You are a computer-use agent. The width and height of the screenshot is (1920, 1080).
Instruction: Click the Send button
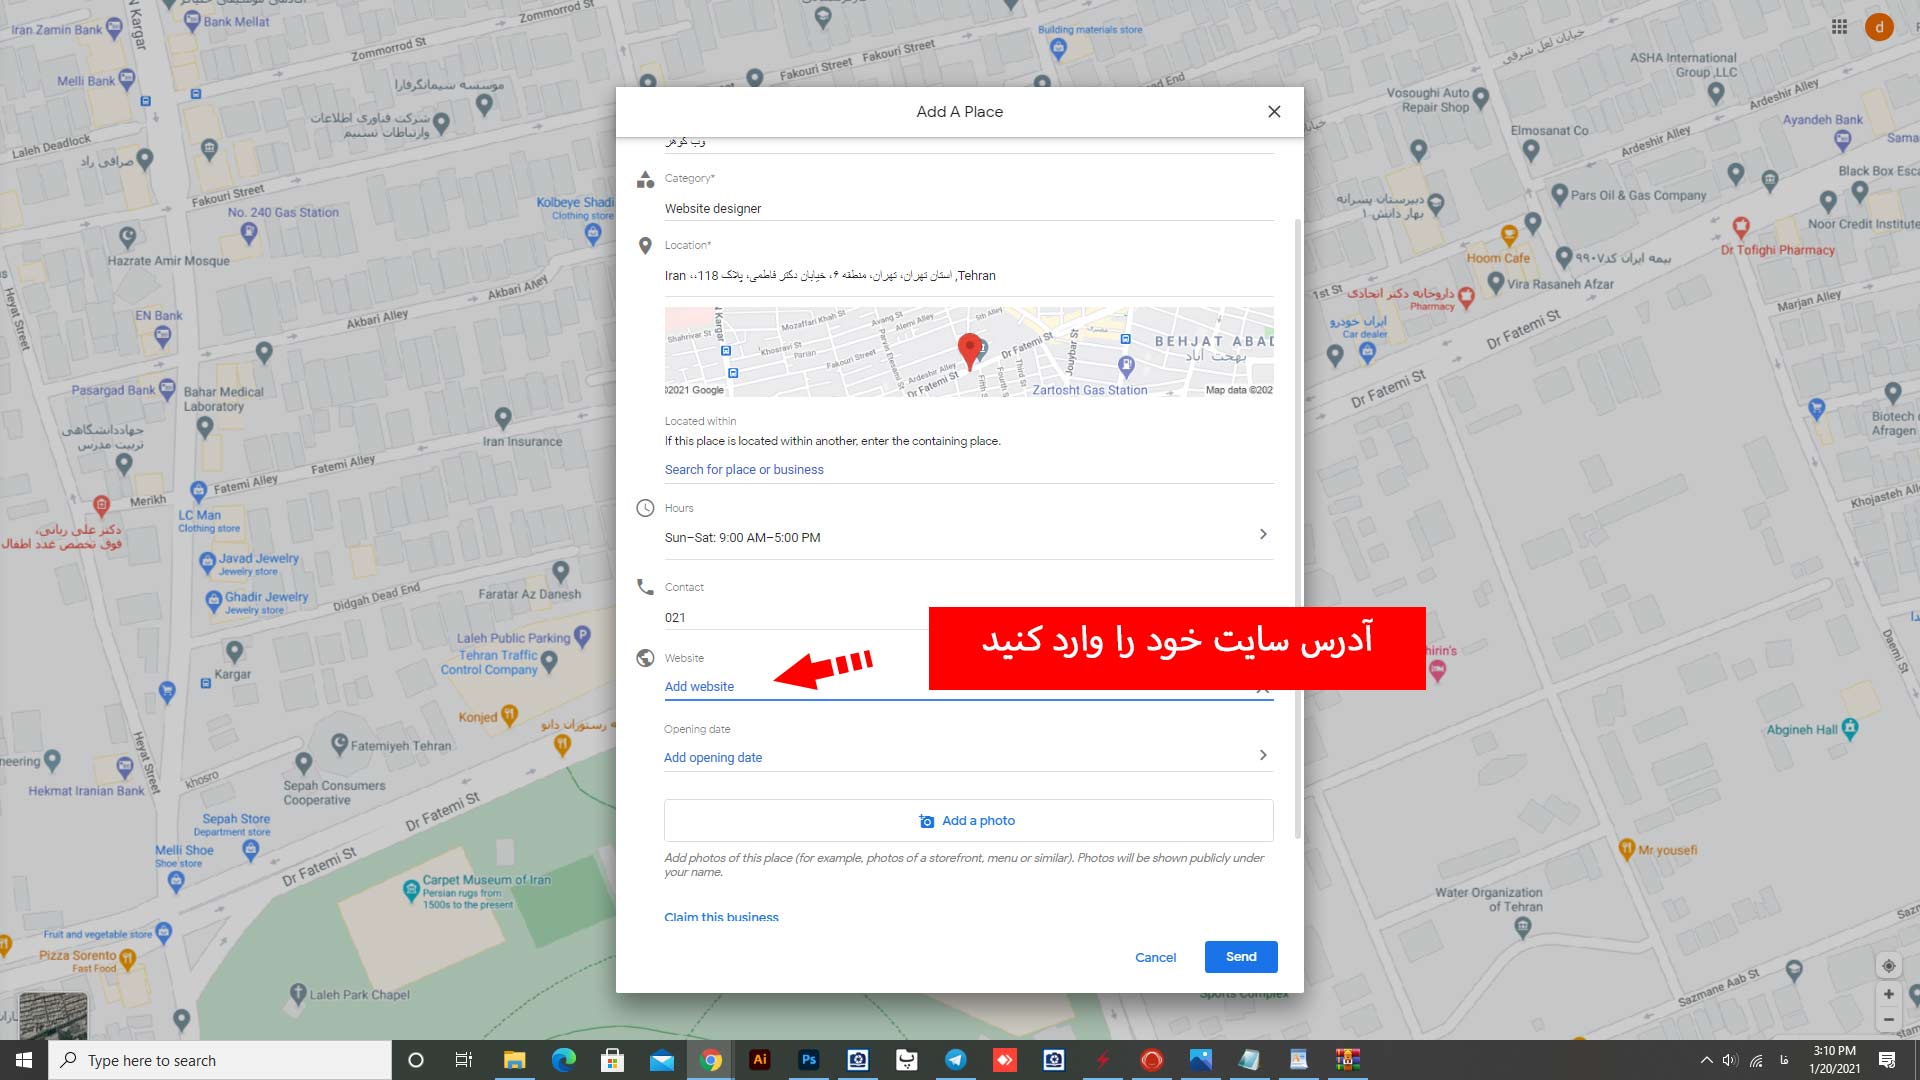click(1241, 957)
